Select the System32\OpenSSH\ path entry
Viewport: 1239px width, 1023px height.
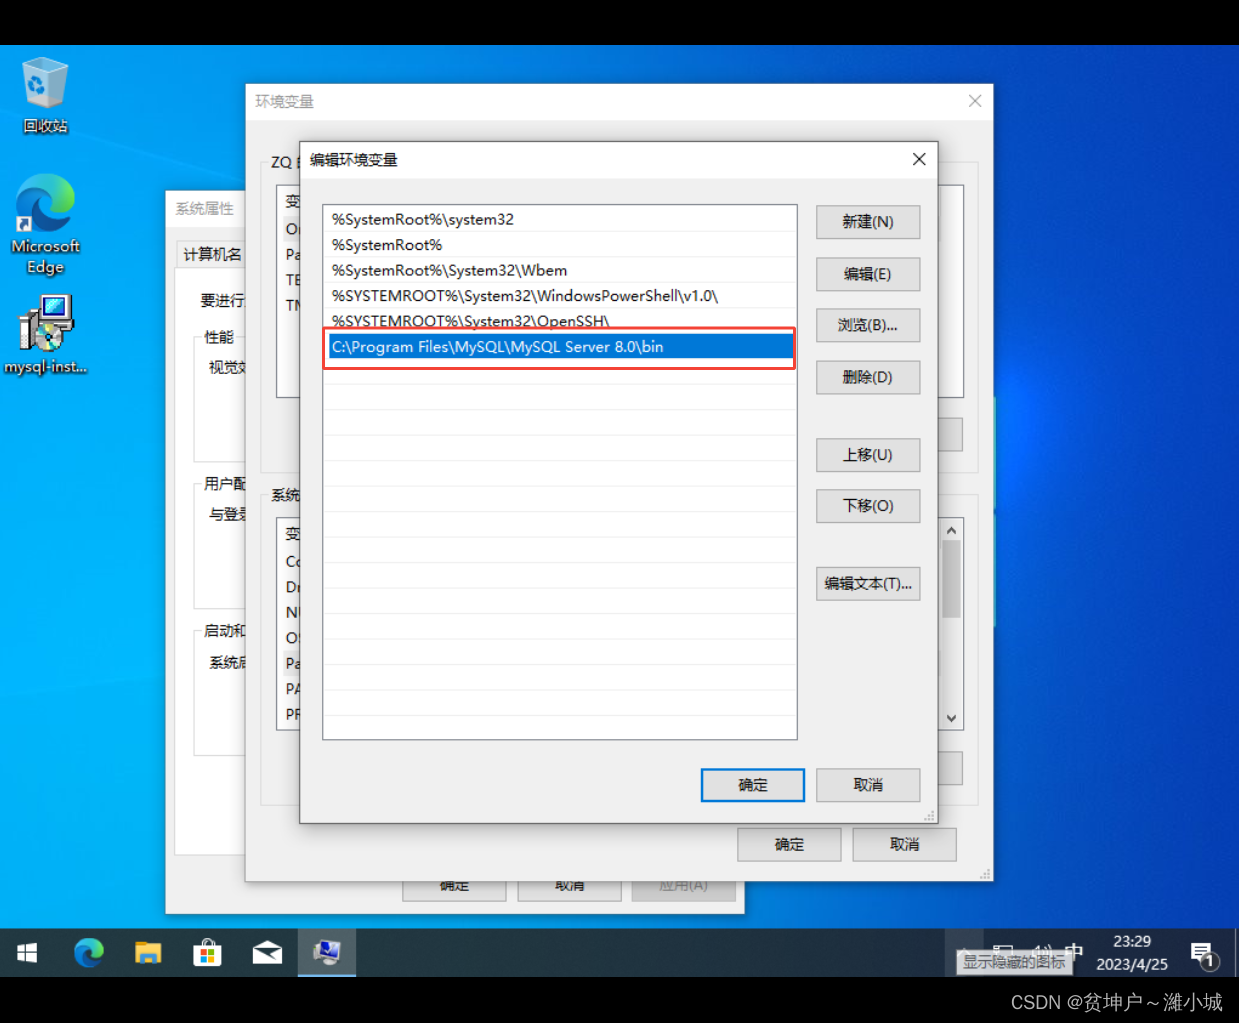click(560, 321)
